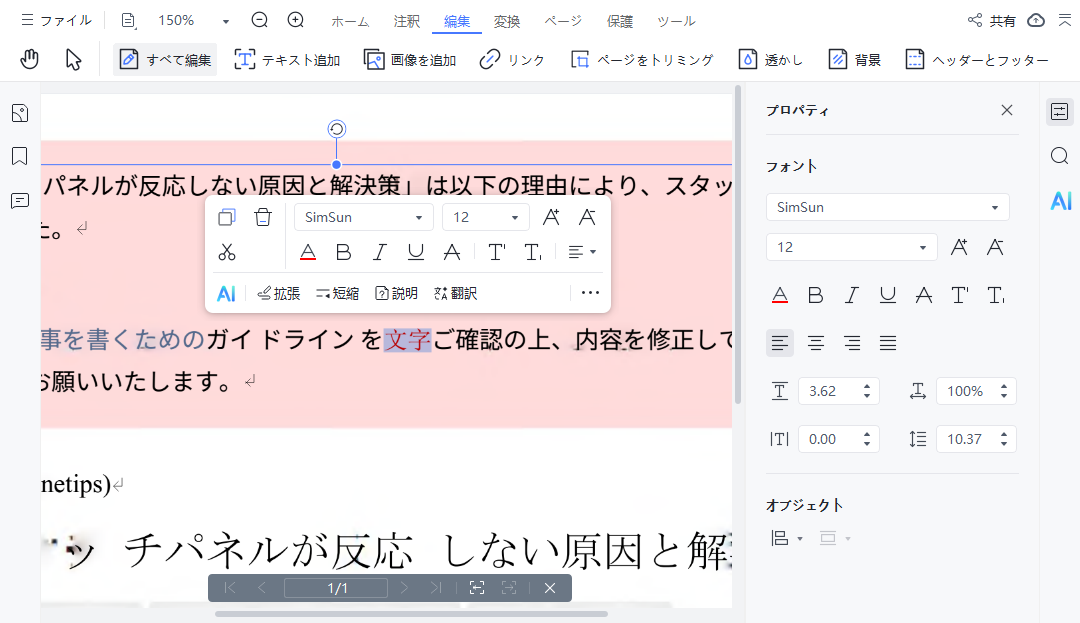Open the AI assistant in right sidebar

coord(1061,201)
